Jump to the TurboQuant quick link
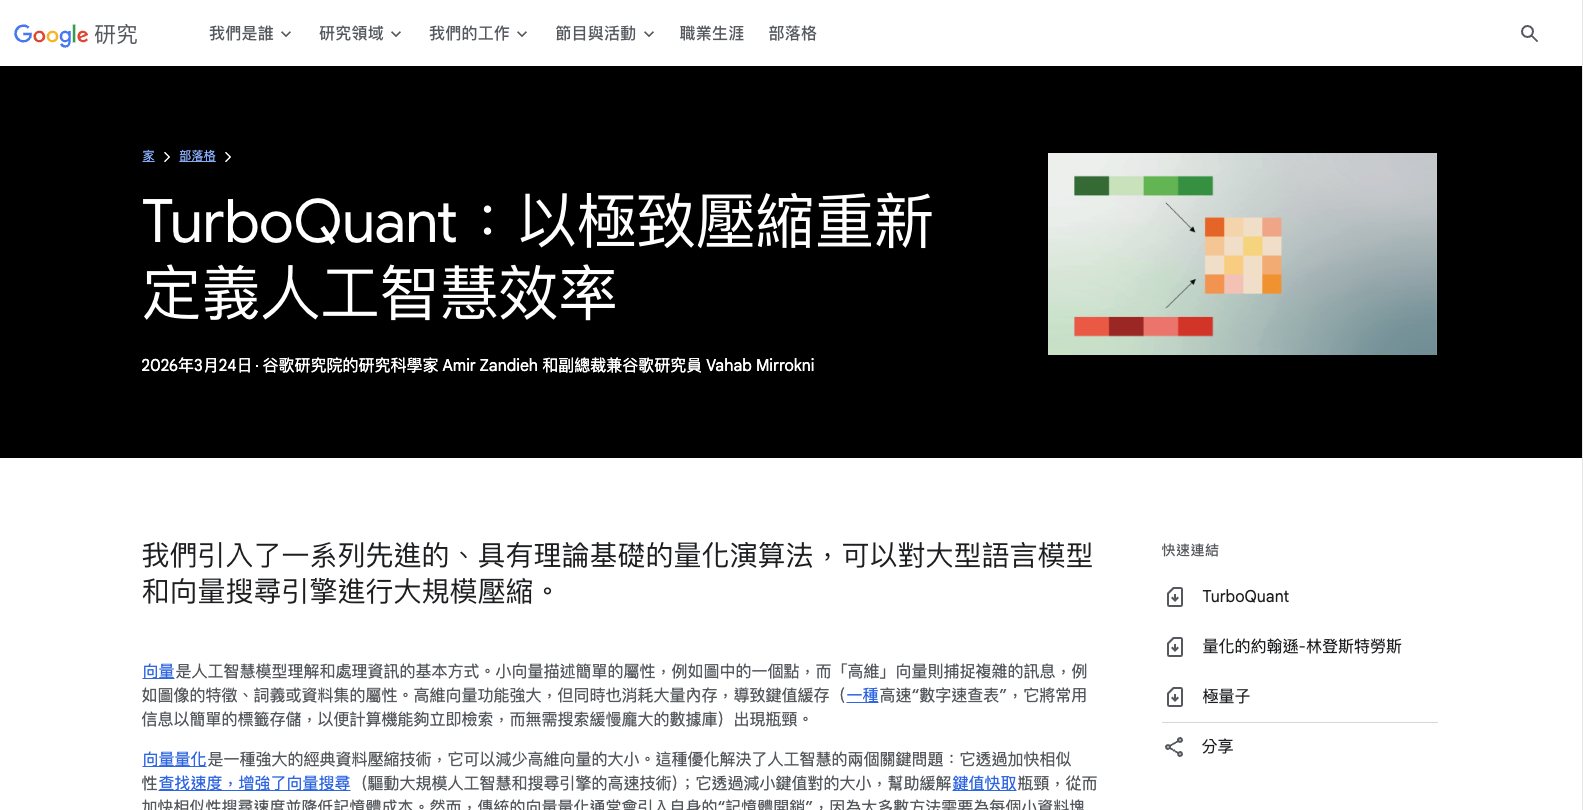Image resolution: width=1583 pixels, height=810 pixels. click(x=1245, y=597)
